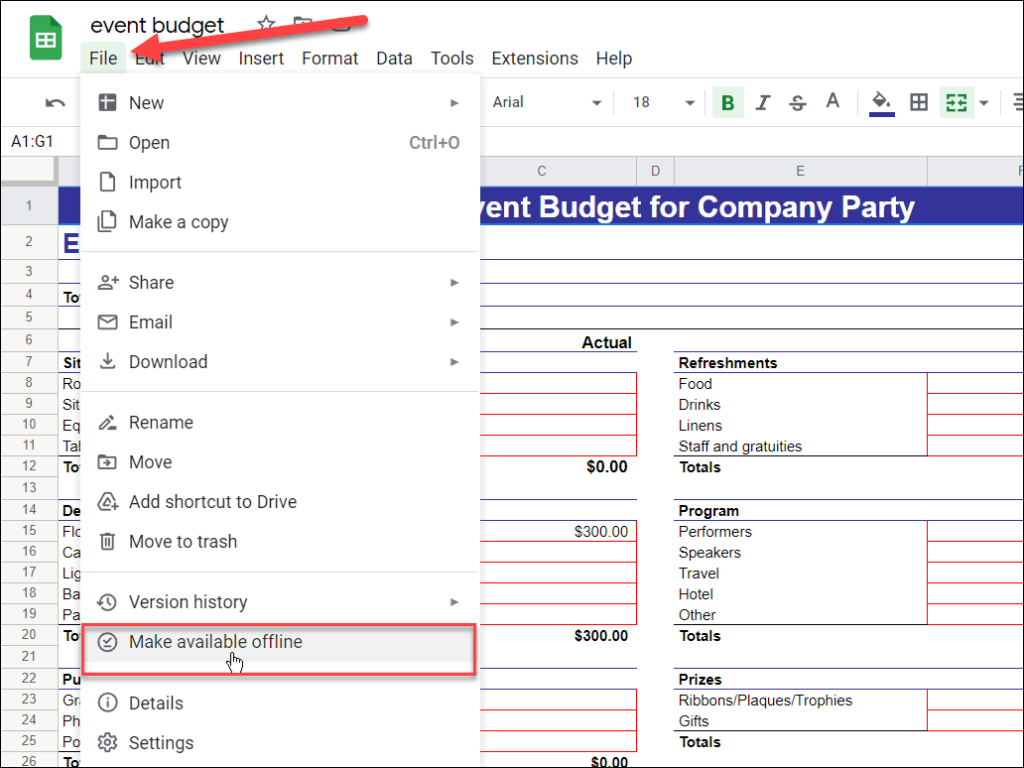
Task: Open the text color tool
Action: click(832, 101)
